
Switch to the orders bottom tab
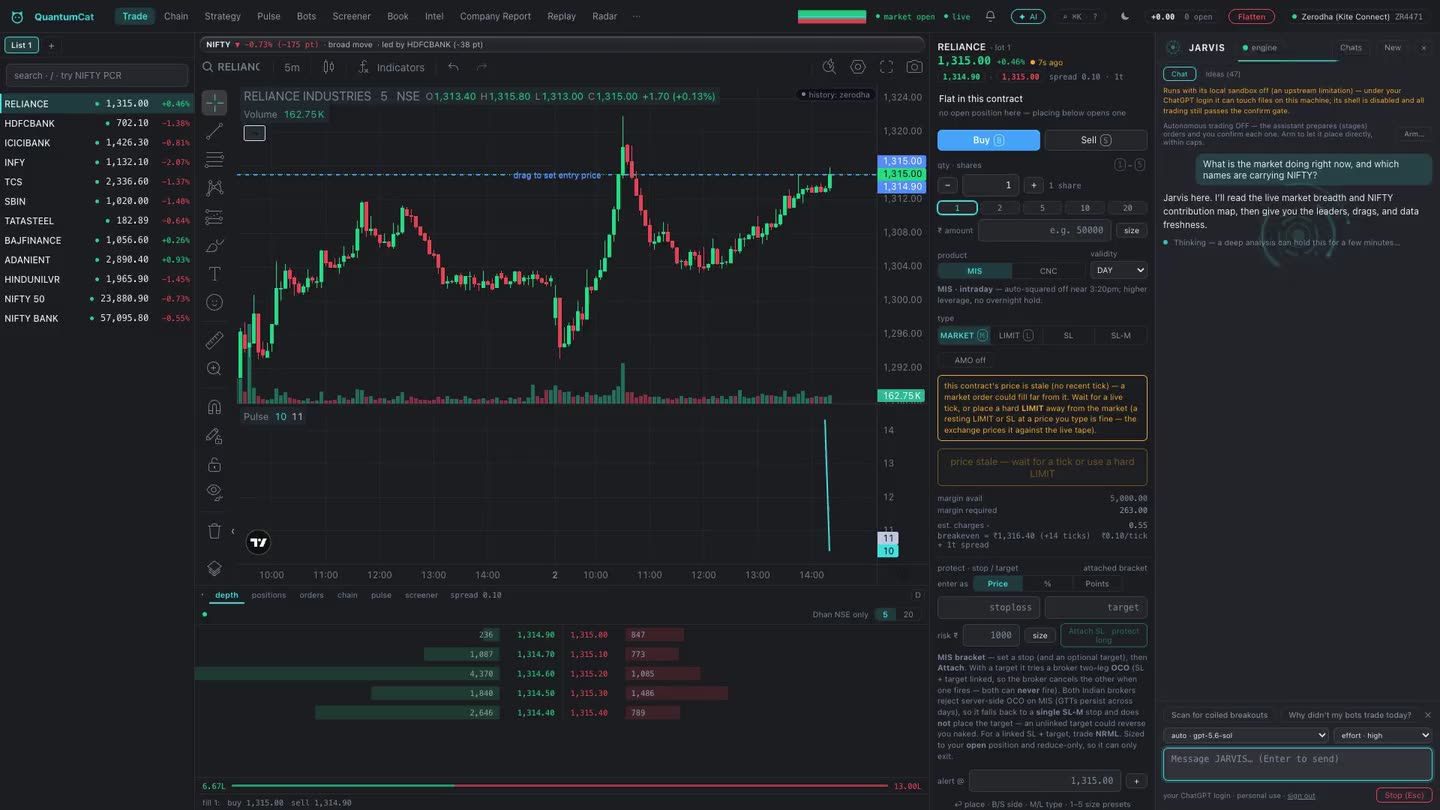[312, 595]
